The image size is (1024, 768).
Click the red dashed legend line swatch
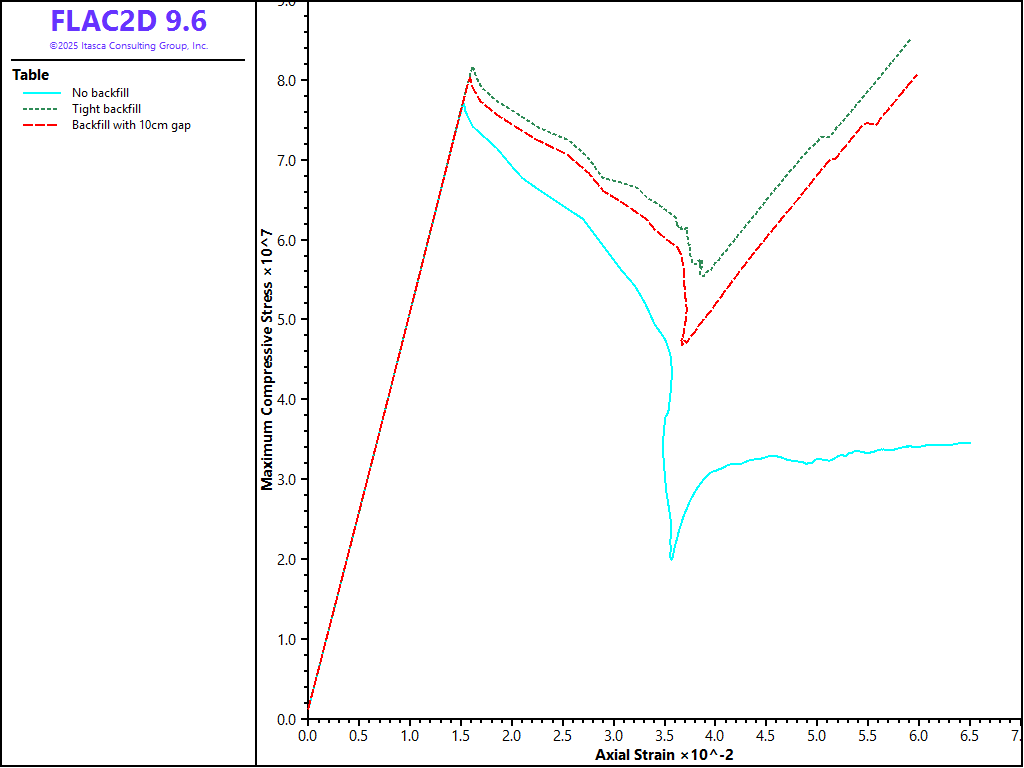[42, 125]
